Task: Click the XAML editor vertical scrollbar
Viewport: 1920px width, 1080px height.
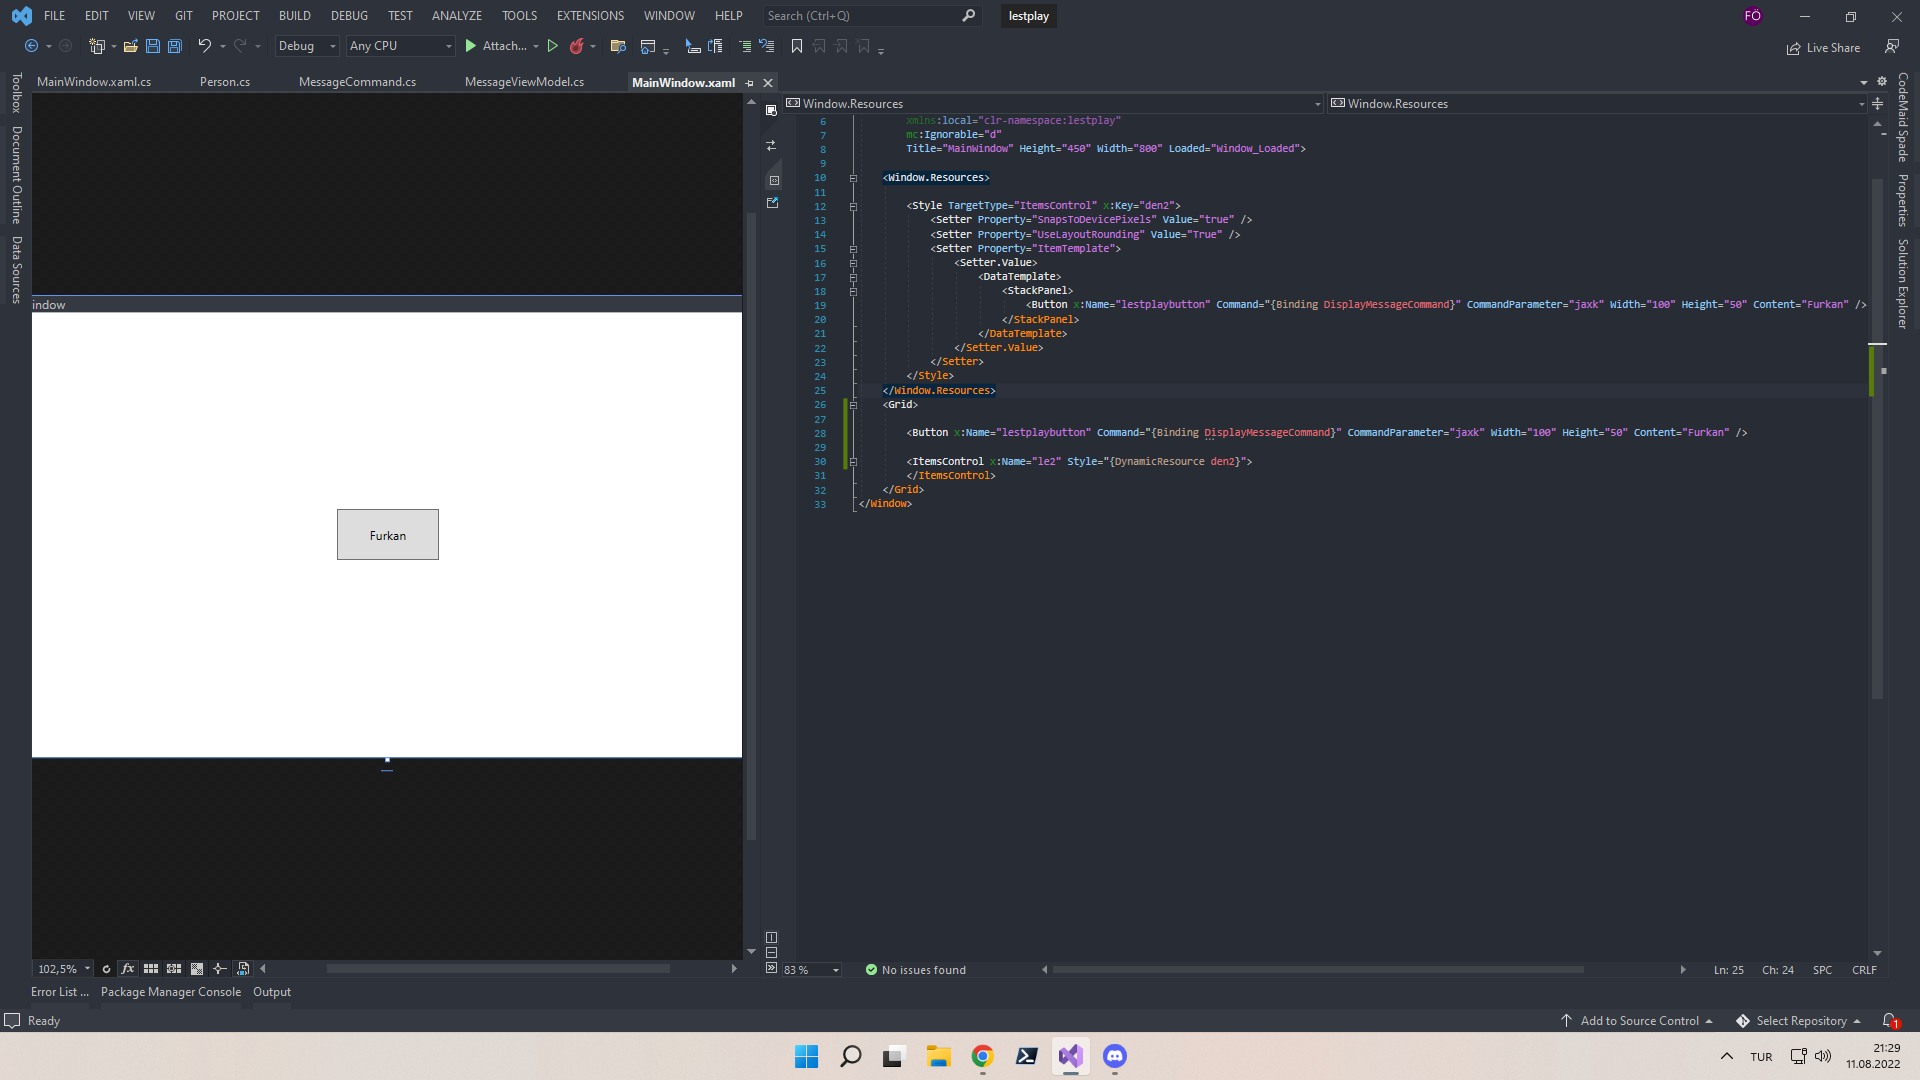Action: click(x=1877, y=438)
